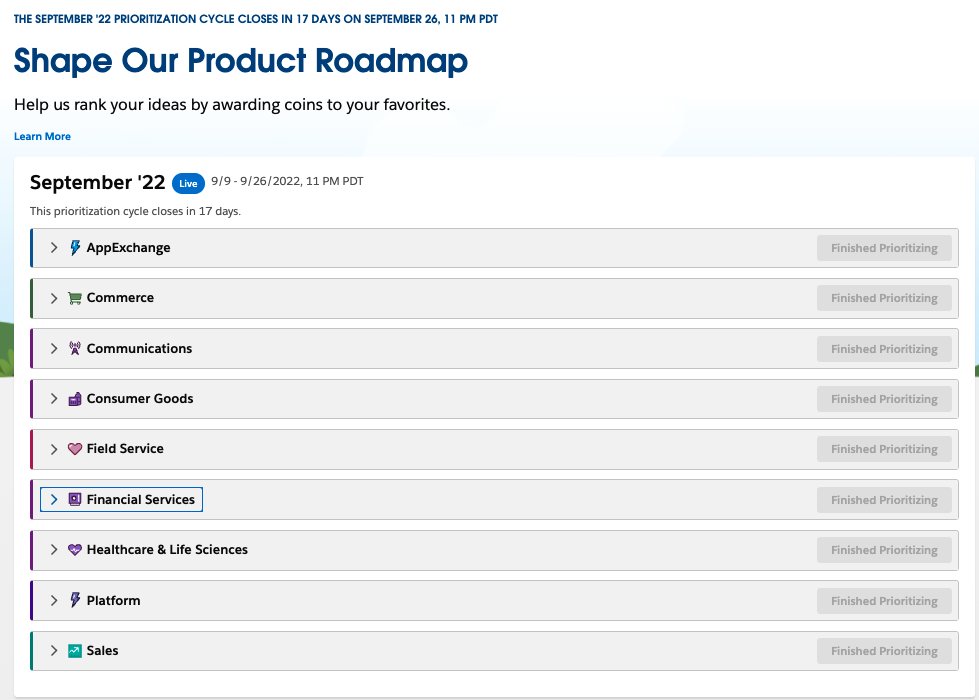This screenshot has width=979, height=700.
Task: Click the 9/9 - 9/26/2022 date range text
Action: pos(287,181)
